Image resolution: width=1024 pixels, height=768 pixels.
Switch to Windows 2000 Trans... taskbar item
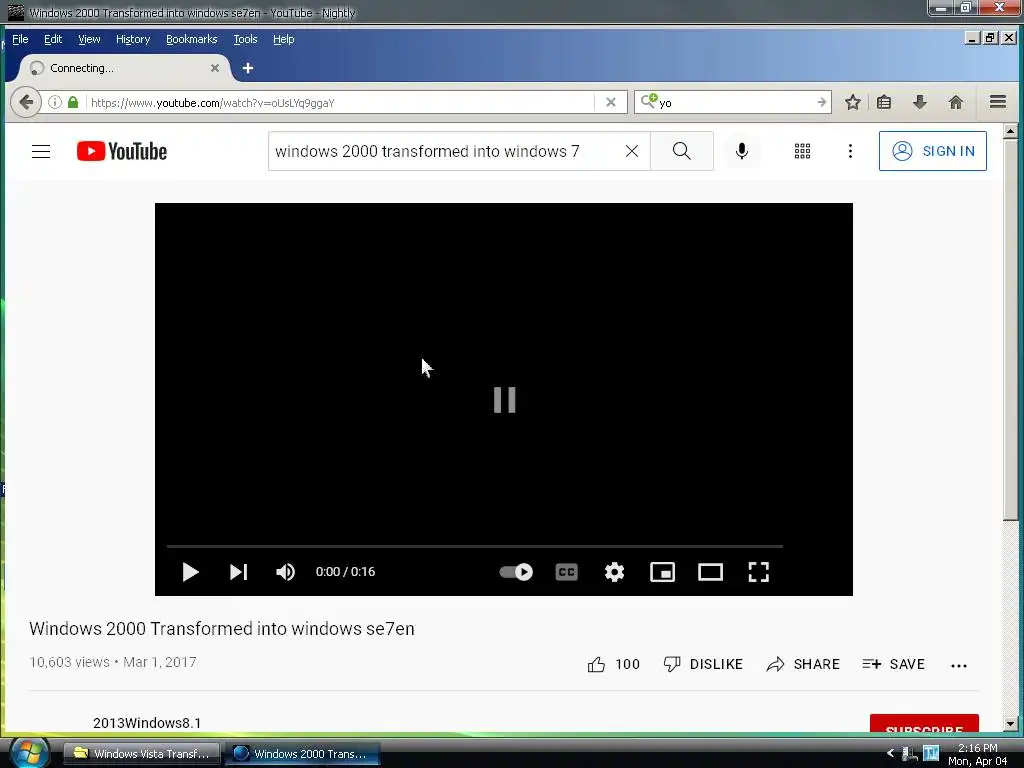[301, 754]
